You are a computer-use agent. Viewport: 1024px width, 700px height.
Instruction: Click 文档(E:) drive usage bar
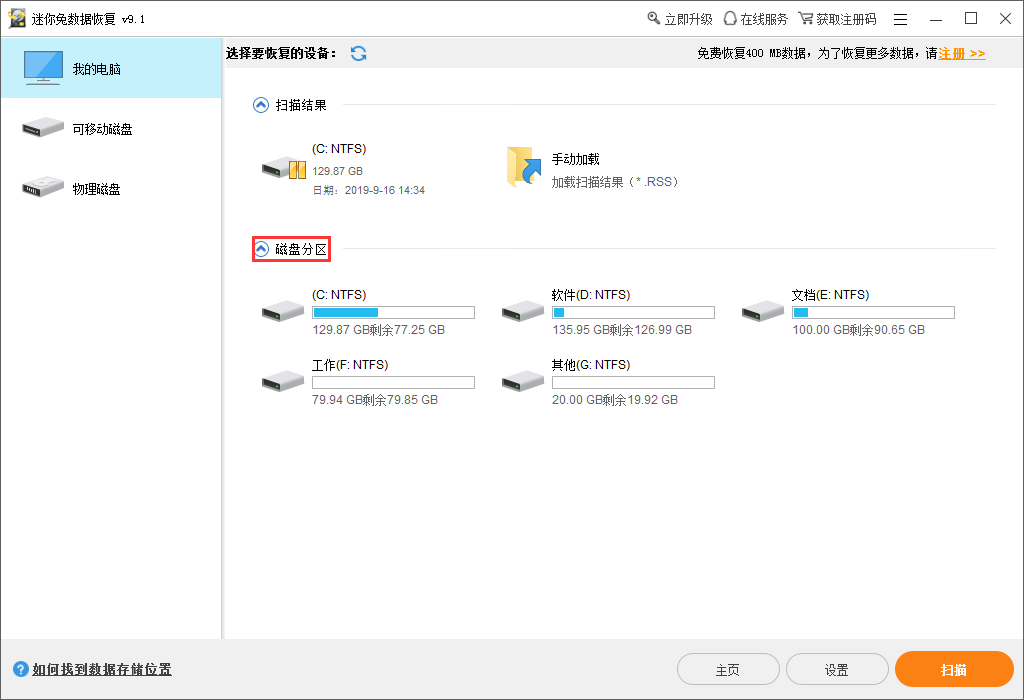point(873,313)
